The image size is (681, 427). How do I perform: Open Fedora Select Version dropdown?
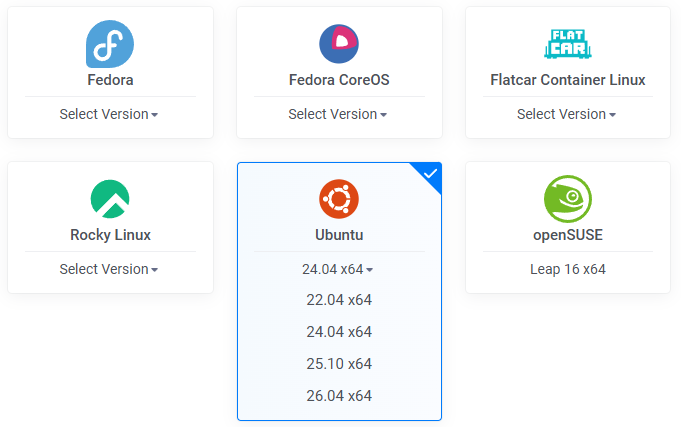click(x=109, y=114)
